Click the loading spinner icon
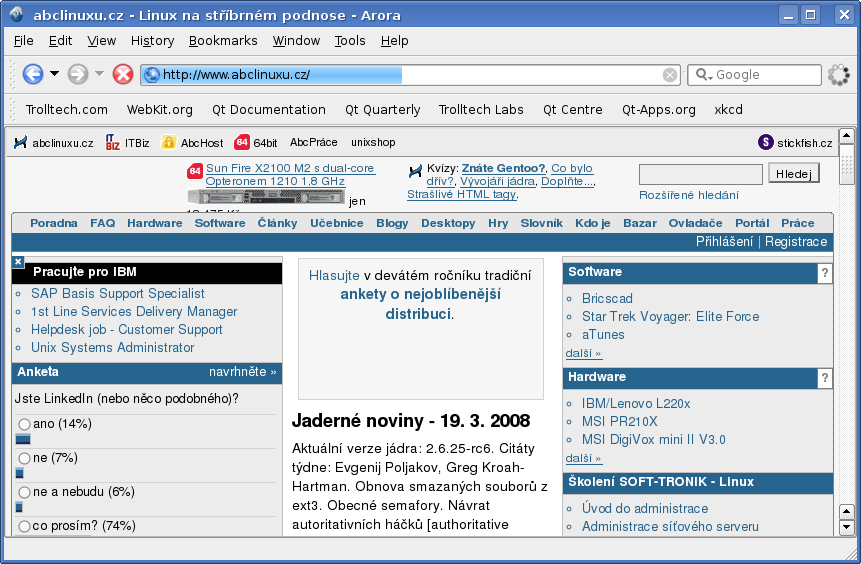The height and width of the screenshot is (564, 861). tap(838, 75)
